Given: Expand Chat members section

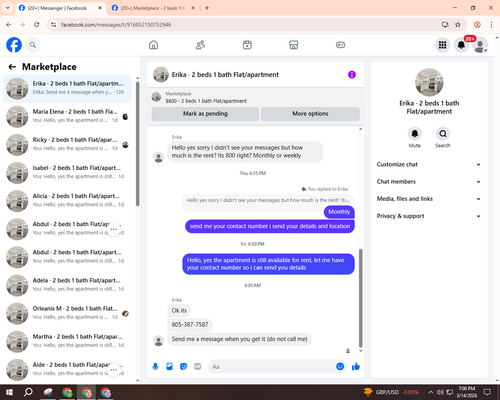Looking at the screenshot, I should 429,182.
